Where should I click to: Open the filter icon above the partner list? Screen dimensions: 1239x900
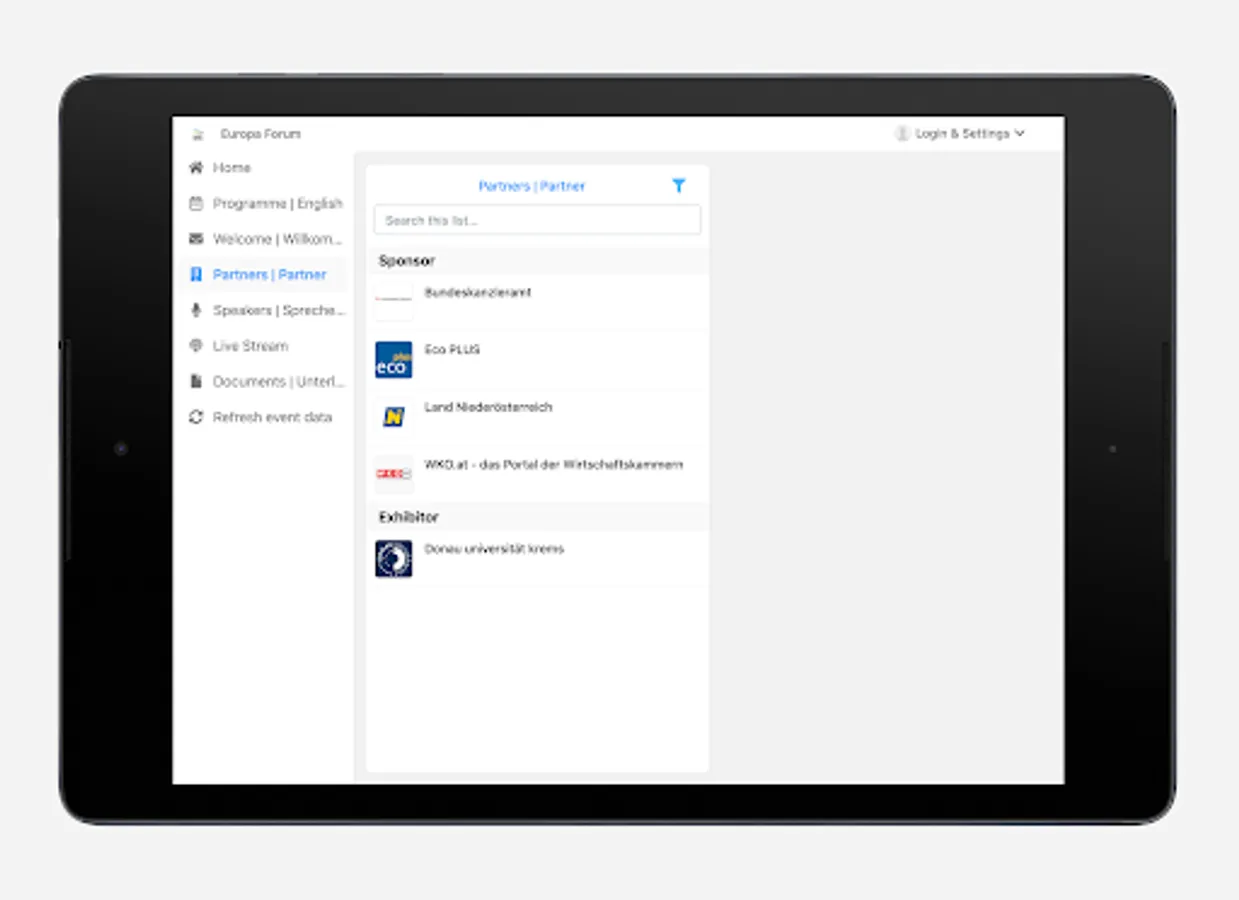coord(679,185)
